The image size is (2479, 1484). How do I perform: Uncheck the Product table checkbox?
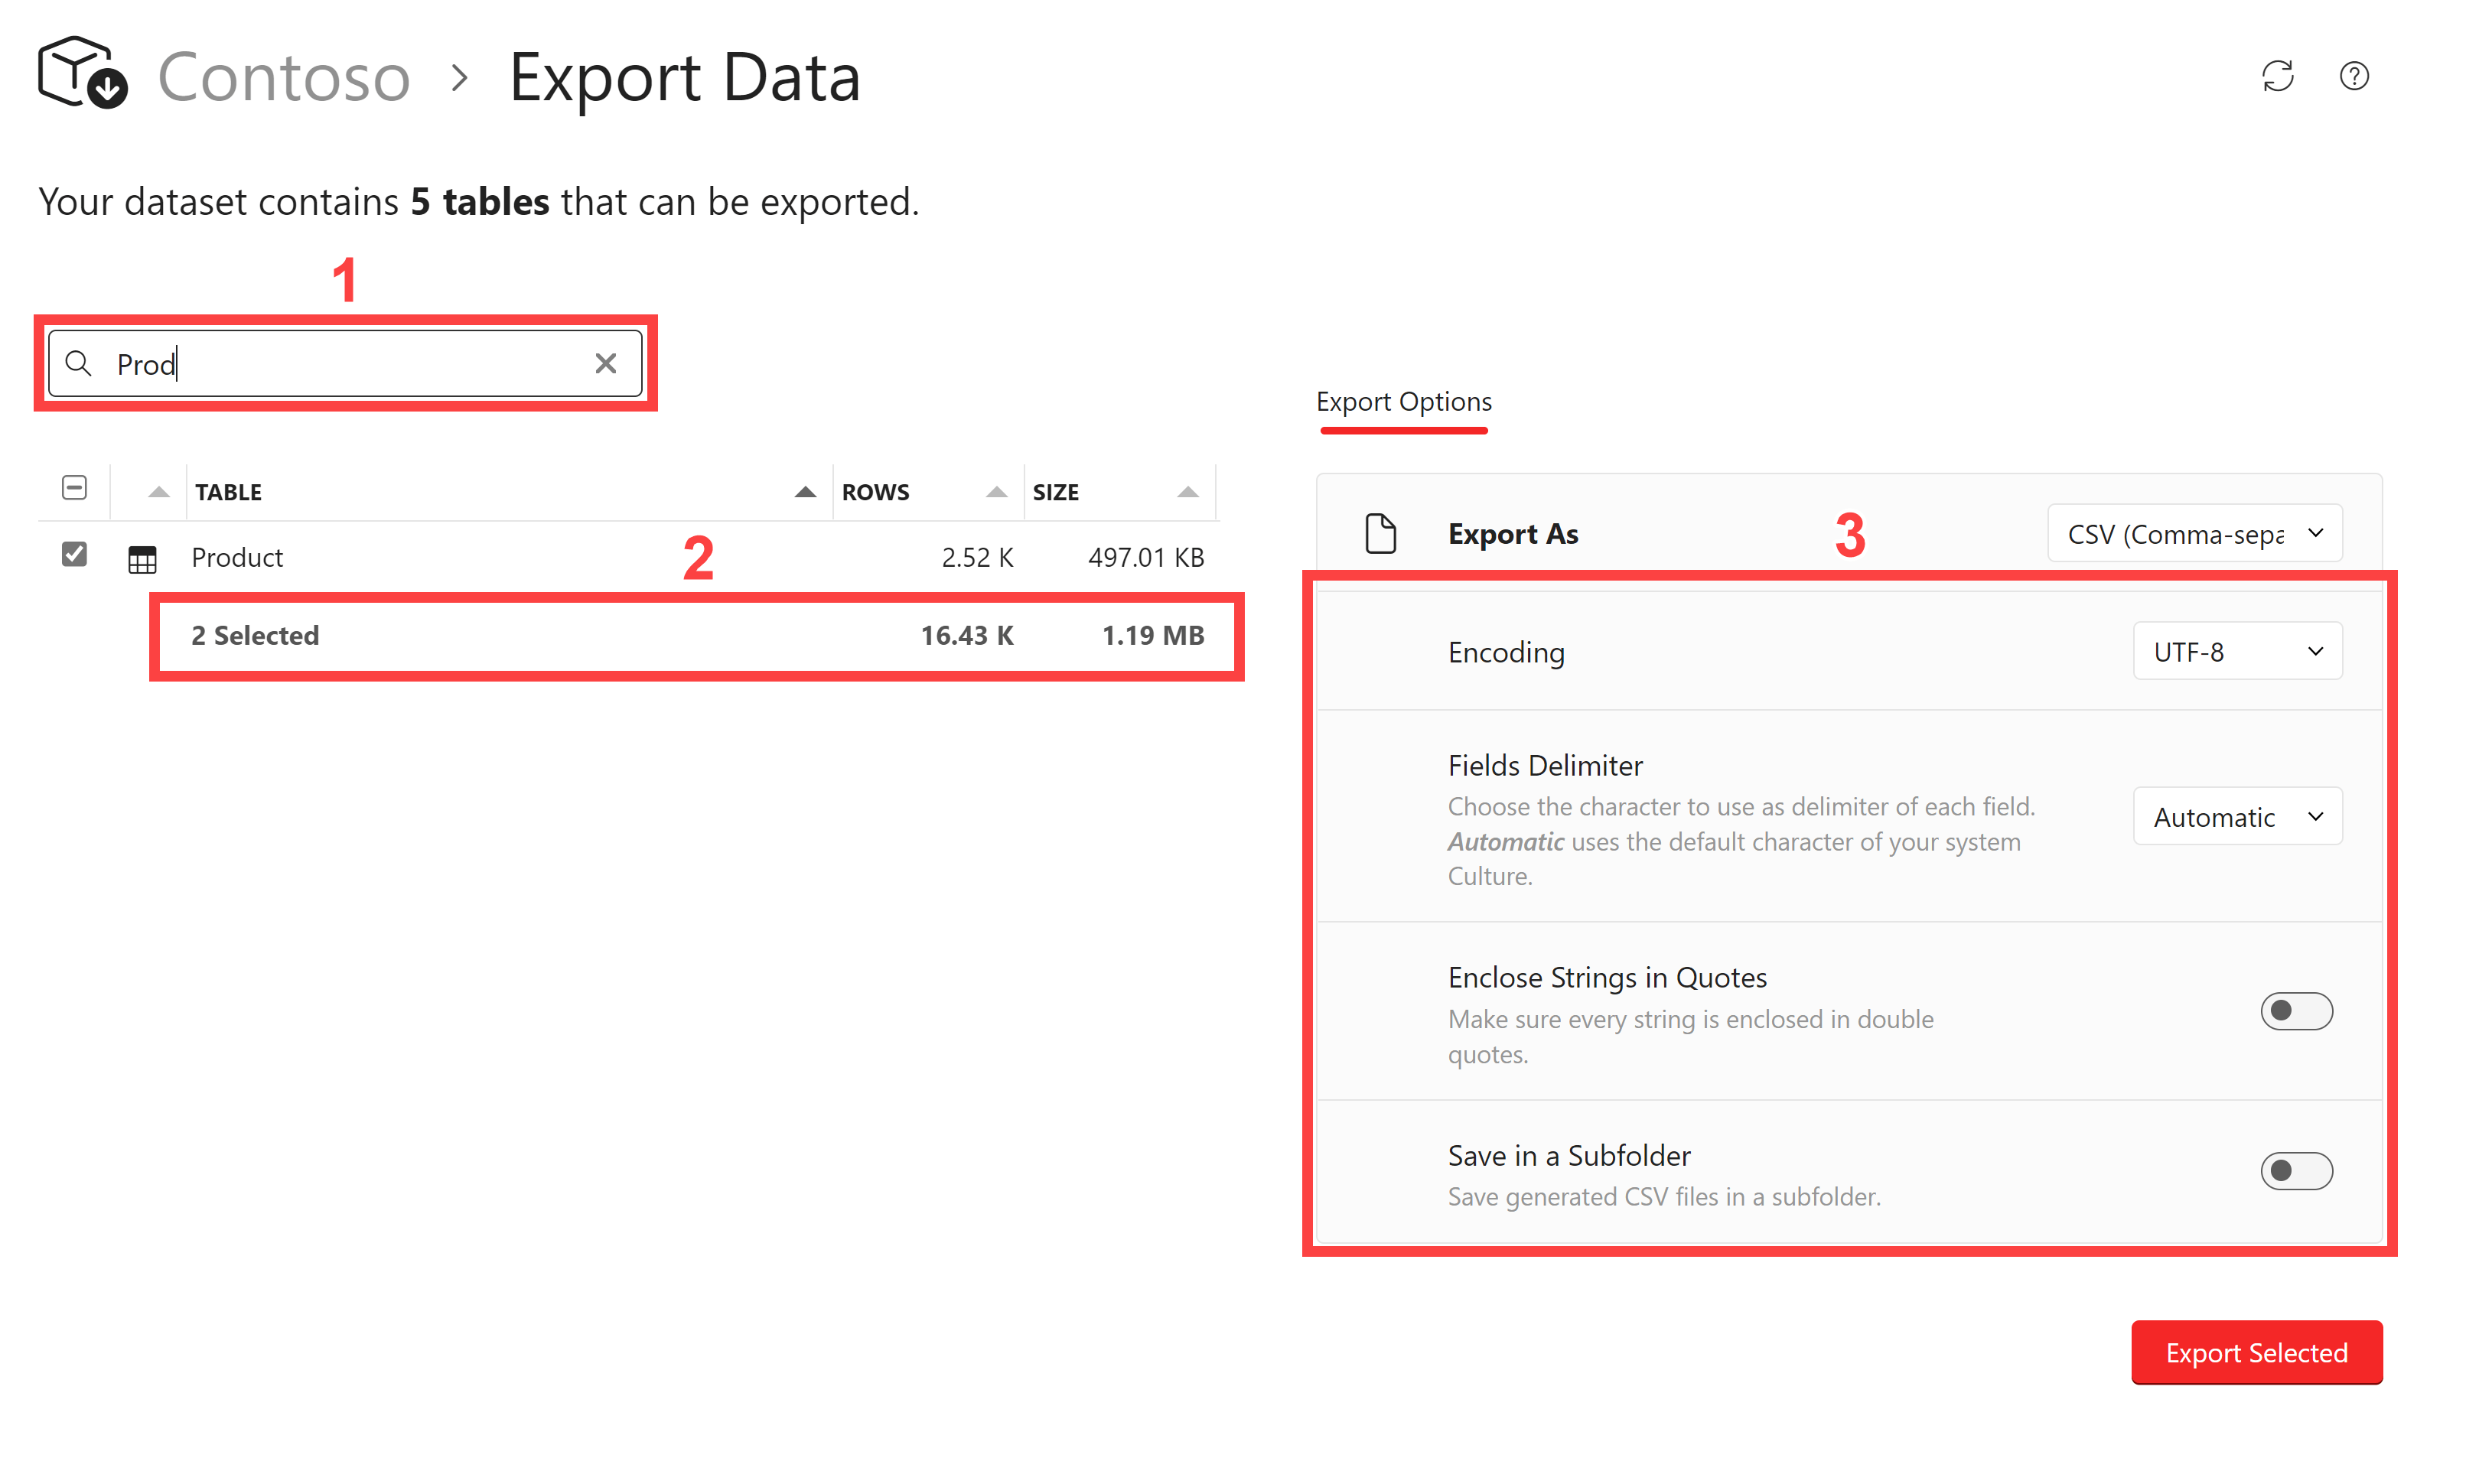coord(74,554)
